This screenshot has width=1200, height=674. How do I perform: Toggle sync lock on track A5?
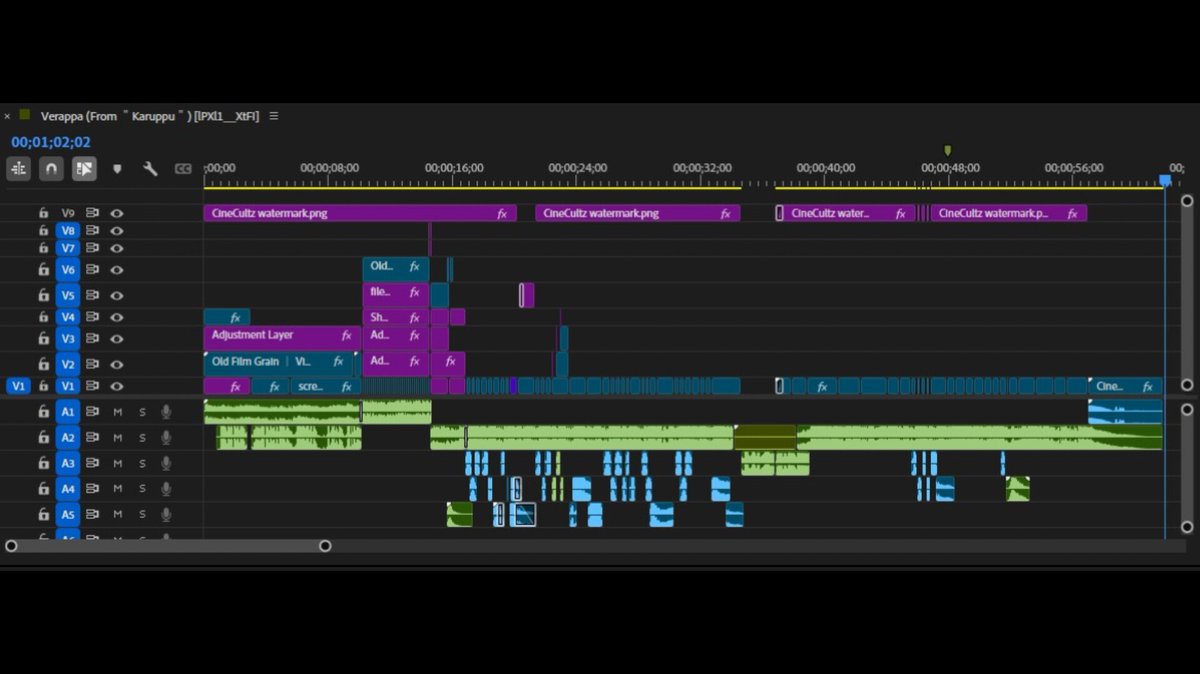click(92, 514)
